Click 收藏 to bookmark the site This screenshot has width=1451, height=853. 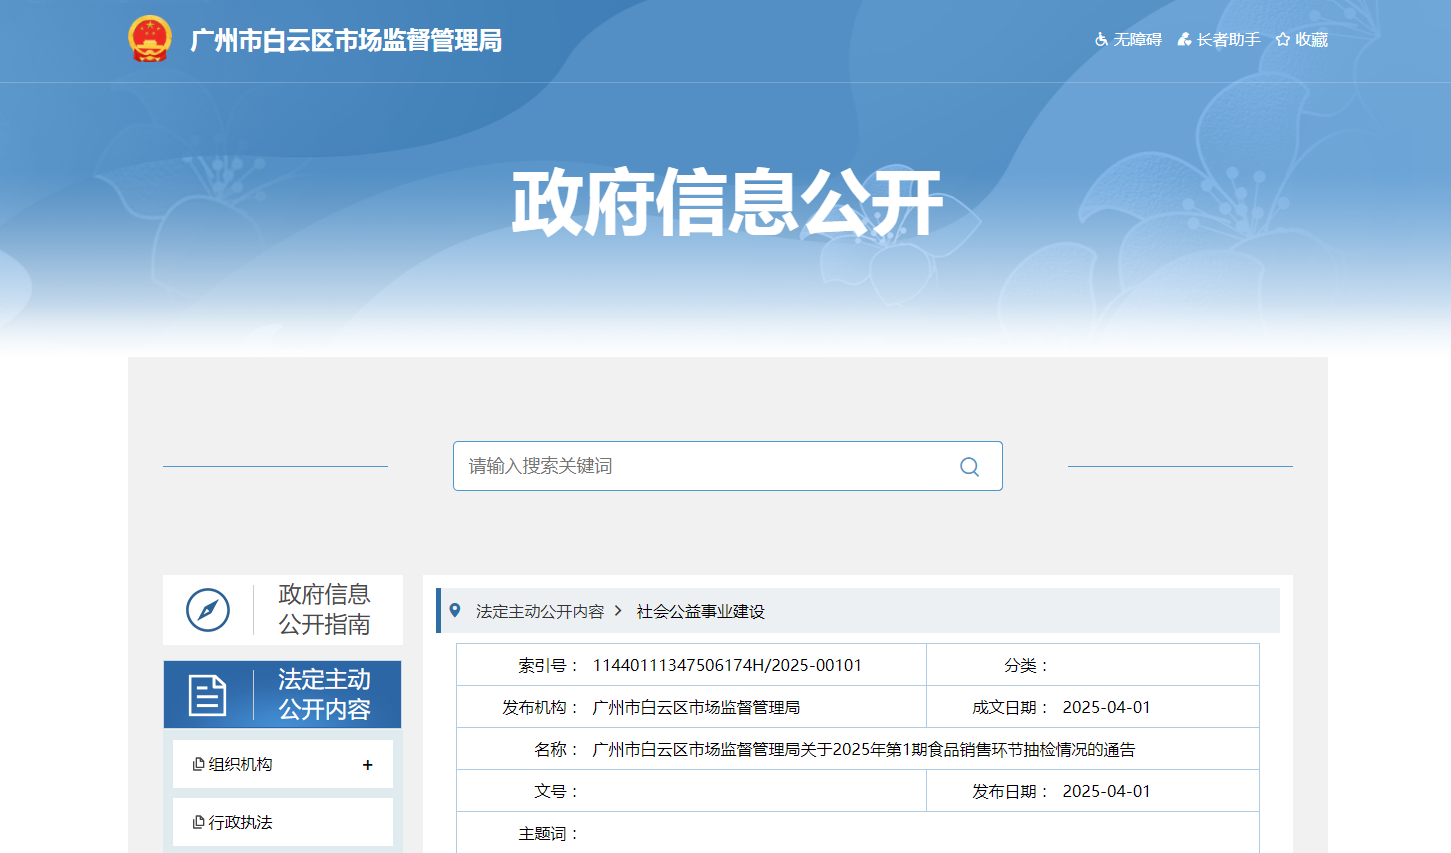click(x=1311, y=40)
